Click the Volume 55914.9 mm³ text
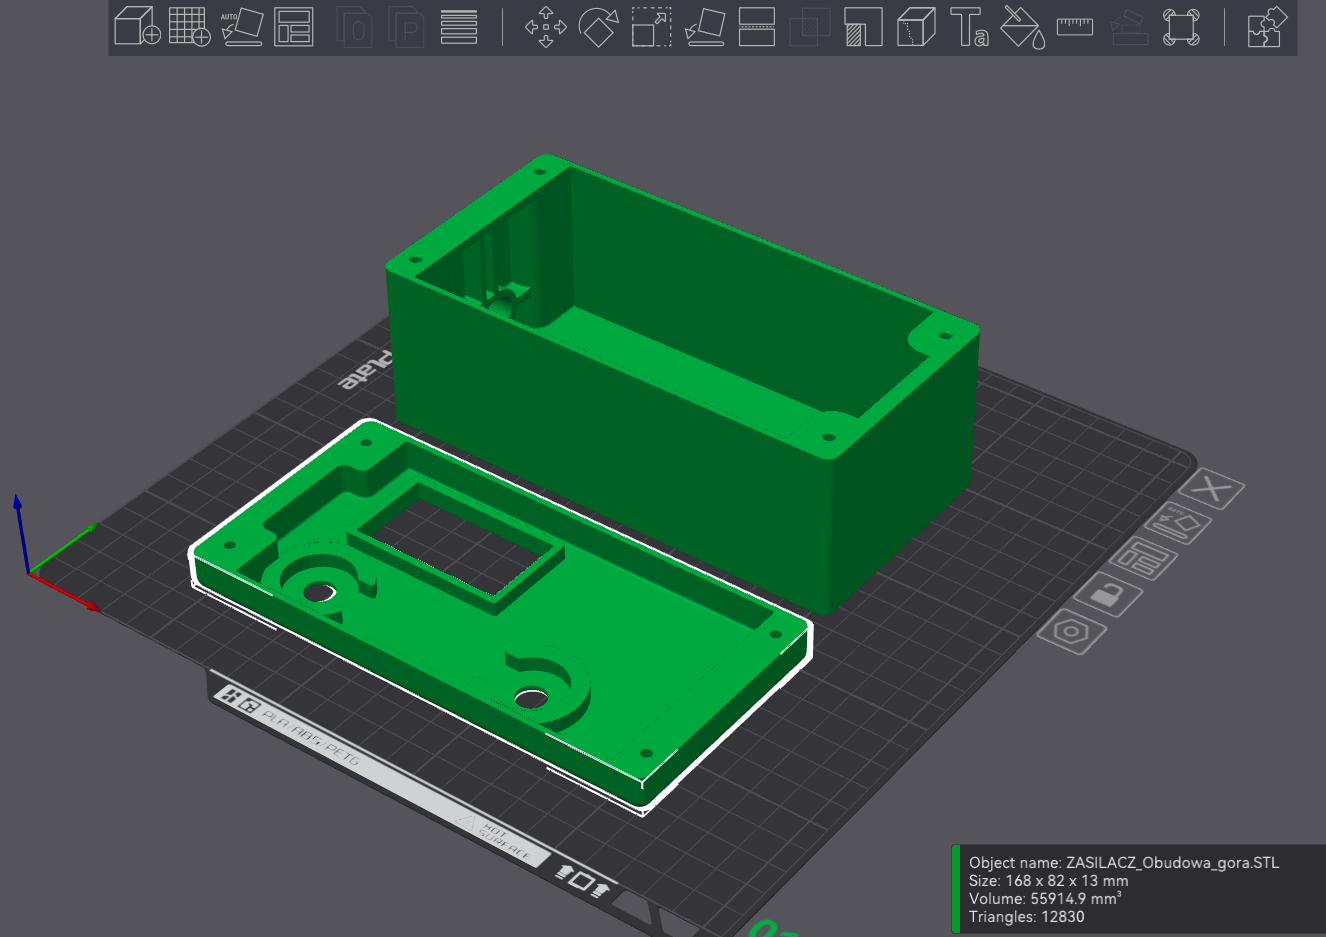This screenshot has height=937, width=1326. click(x=1044, y=899)
